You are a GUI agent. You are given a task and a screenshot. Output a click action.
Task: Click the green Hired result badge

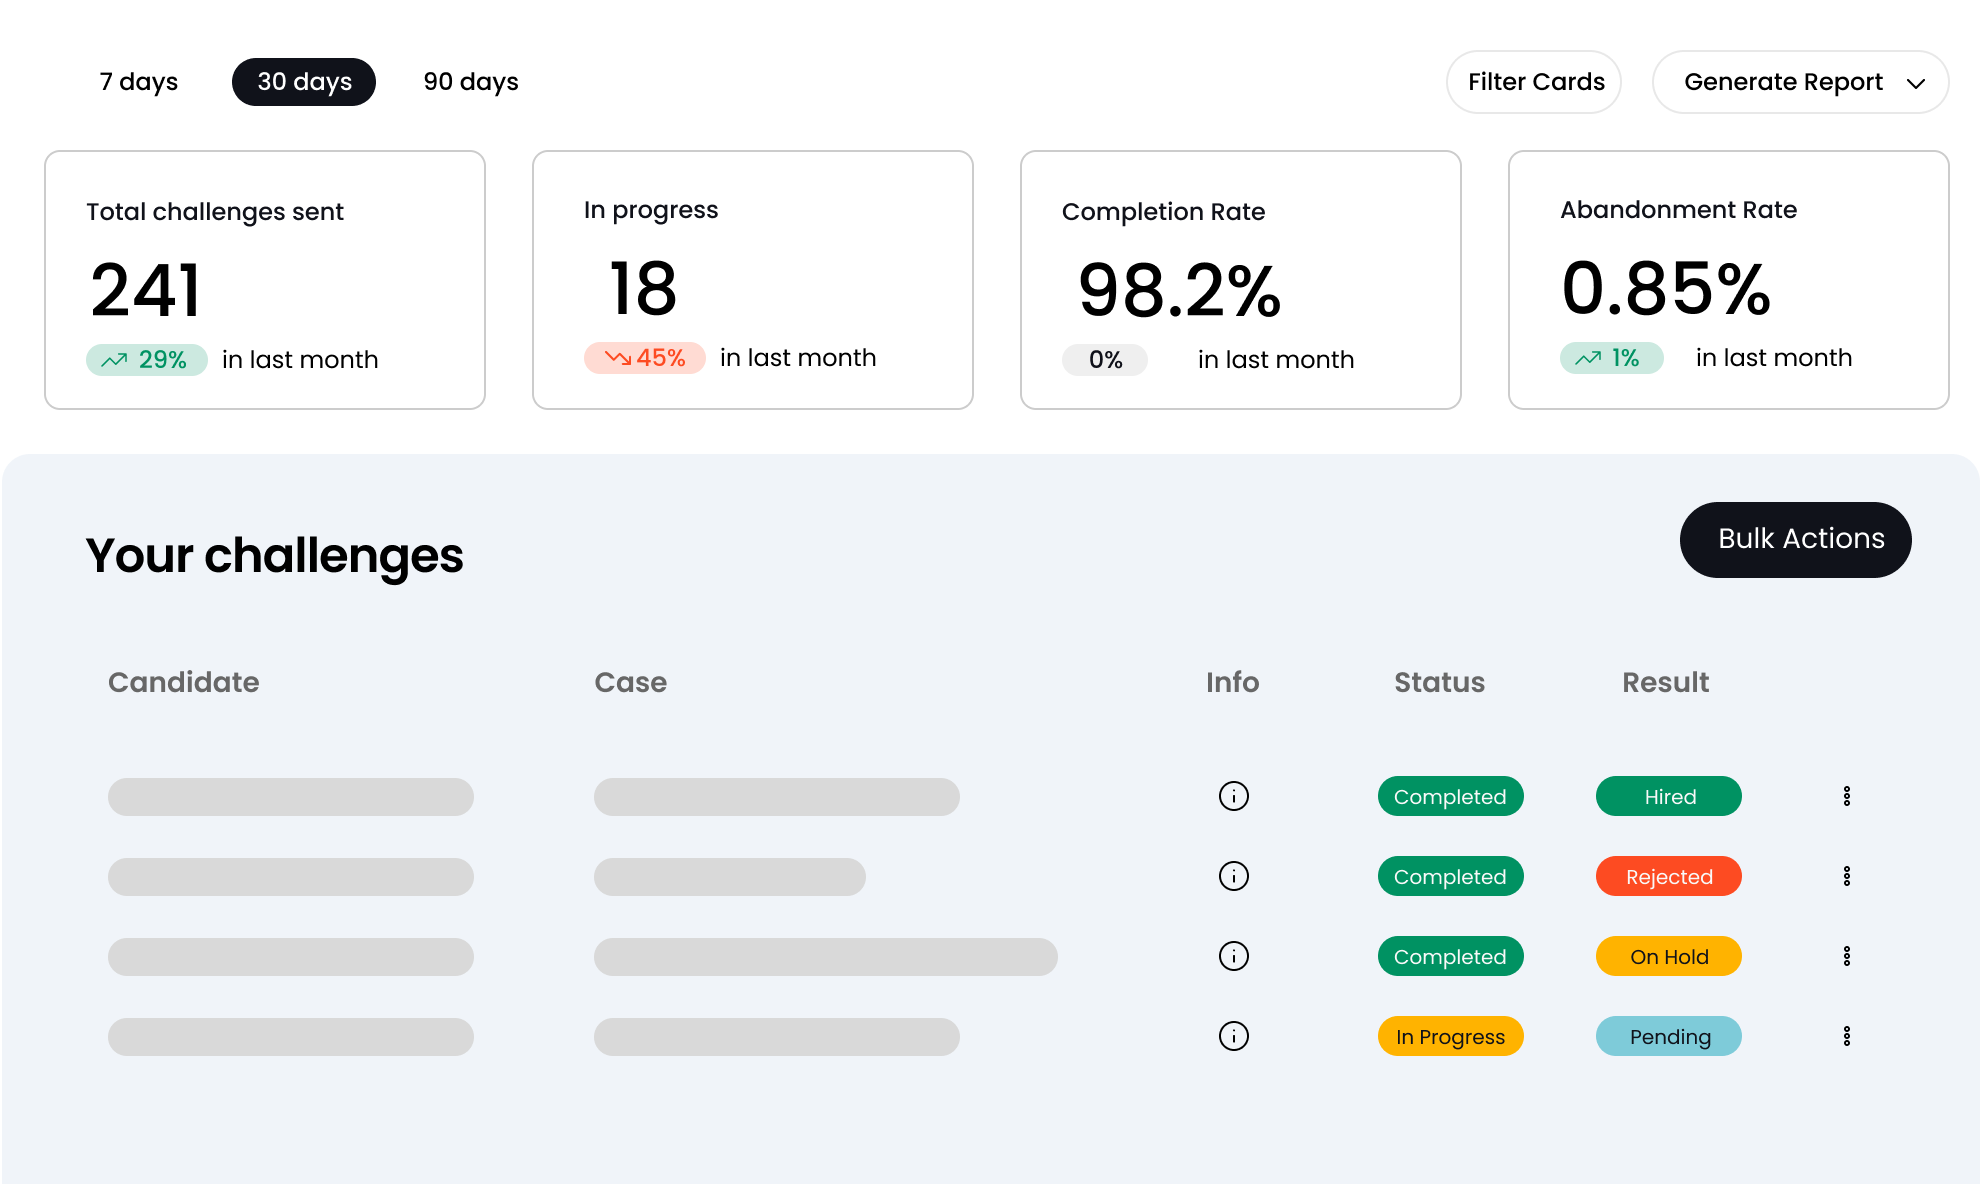[1668, 796]
